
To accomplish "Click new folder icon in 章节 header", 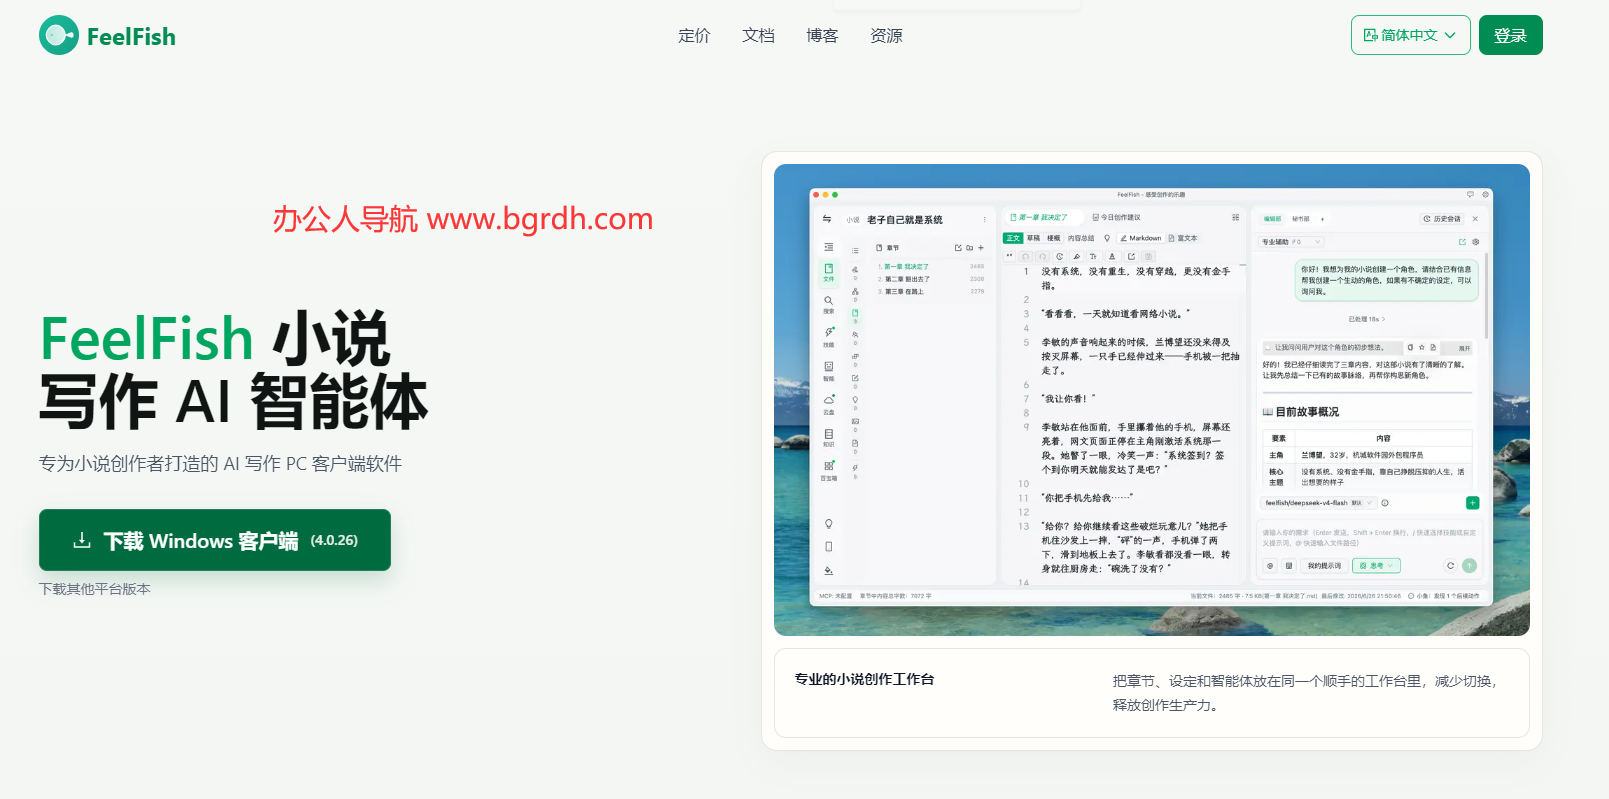I will pos(969,248).
